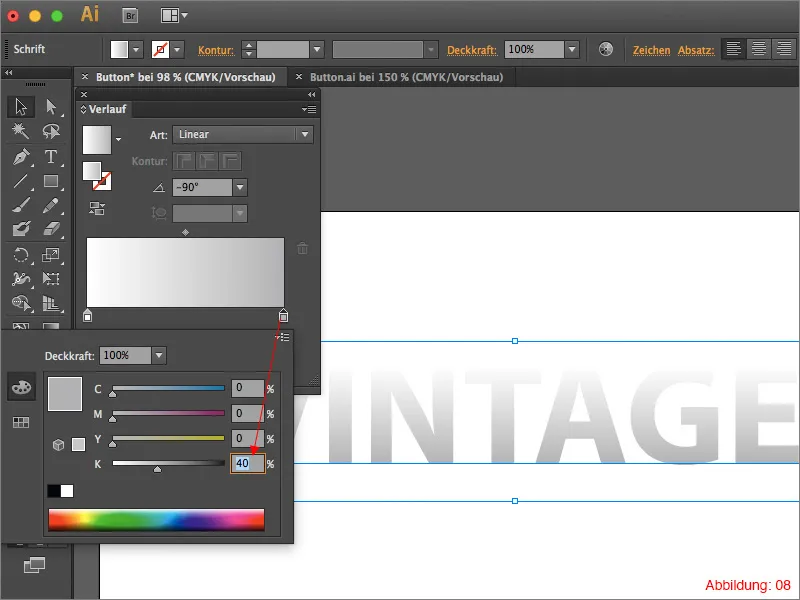Select the Lasso tool

(51, 131)
